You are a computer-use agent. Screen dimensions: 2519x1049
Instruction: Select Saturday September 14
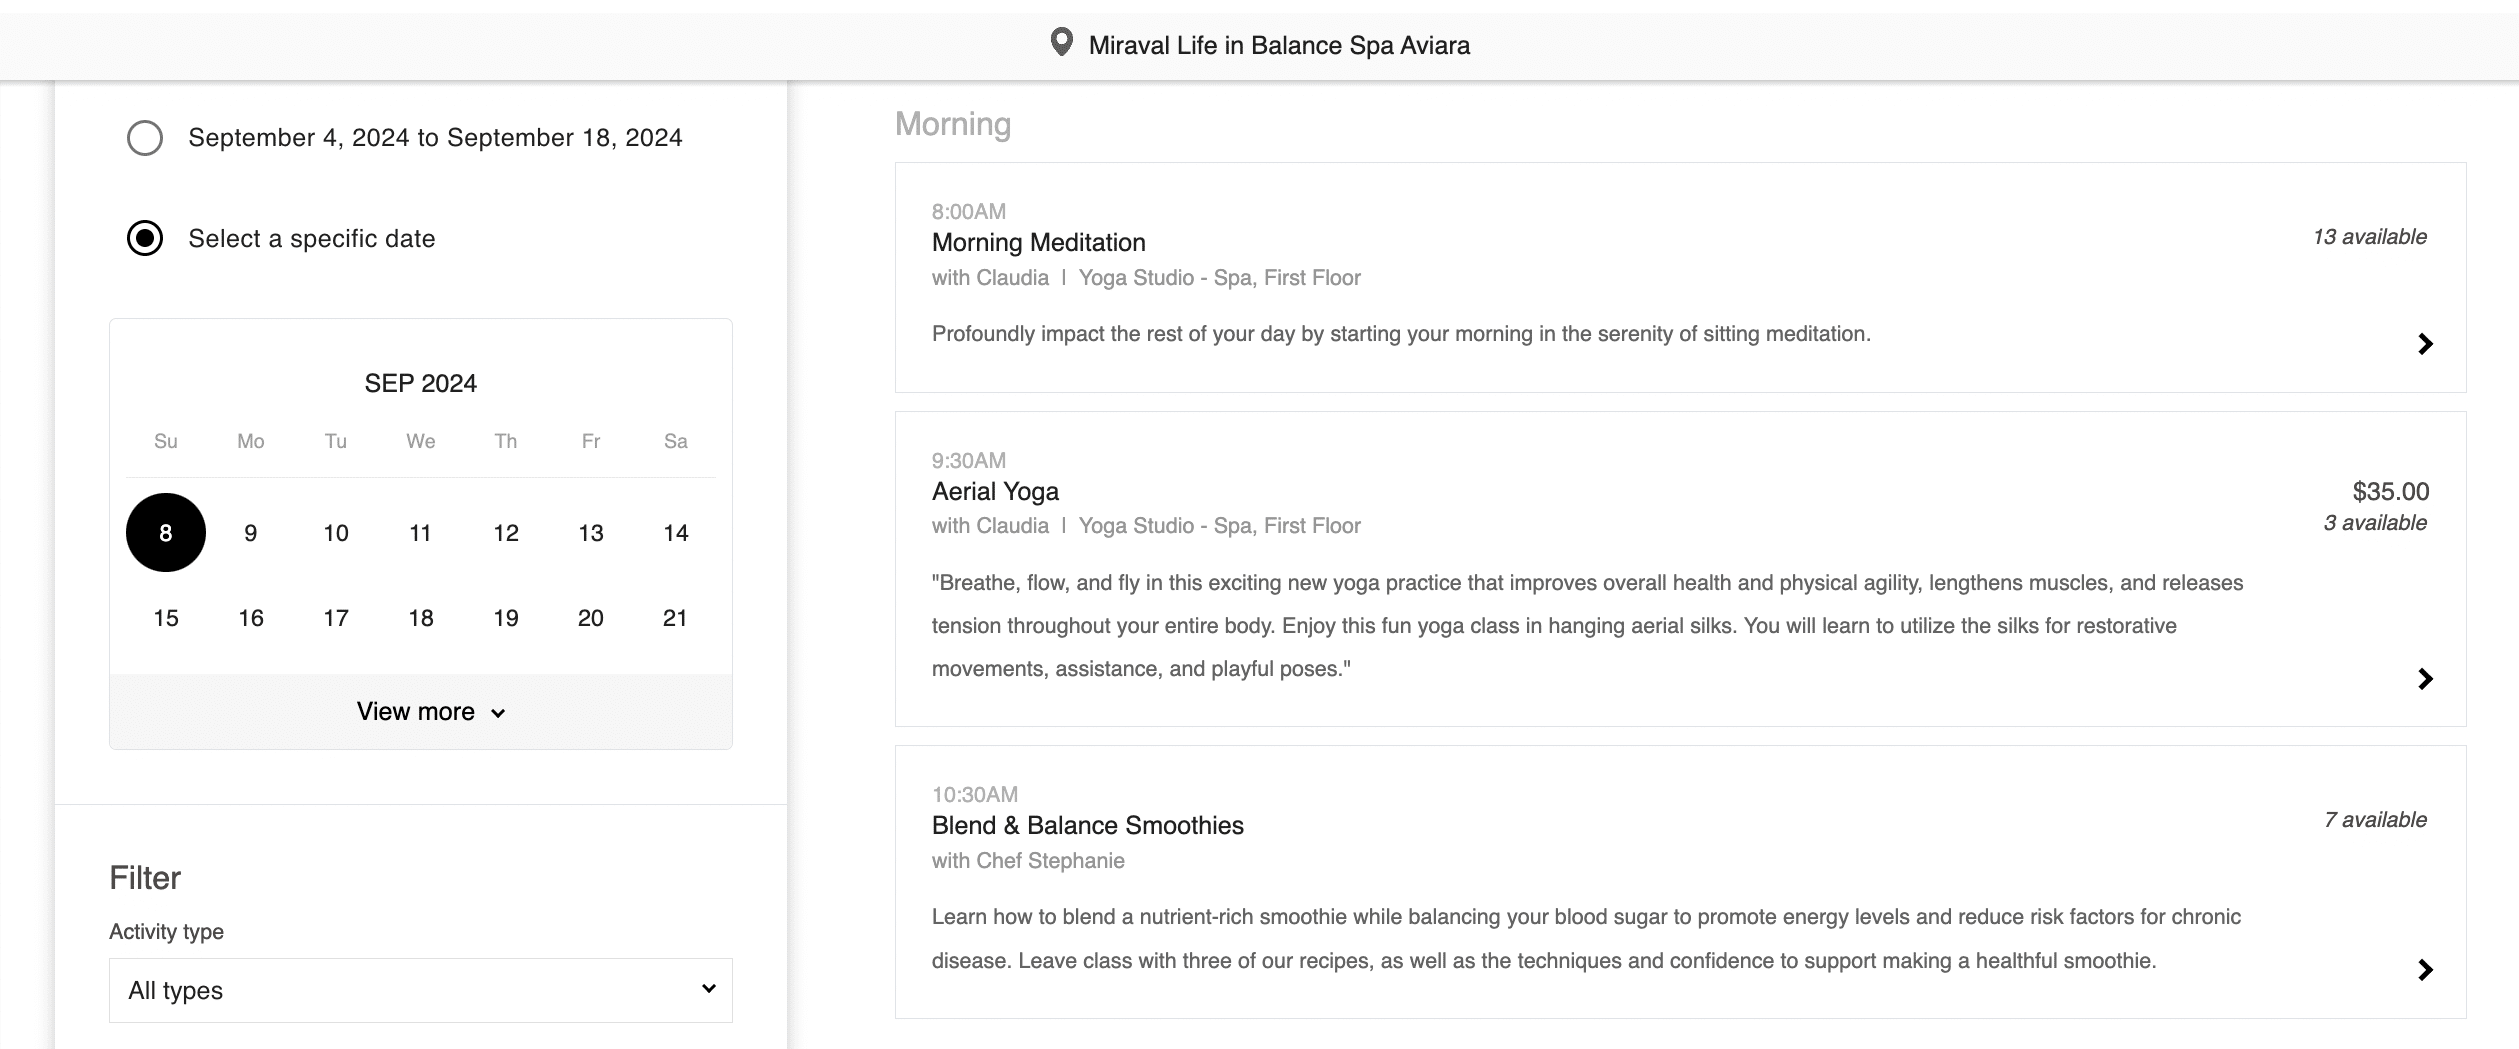point(676,533)
